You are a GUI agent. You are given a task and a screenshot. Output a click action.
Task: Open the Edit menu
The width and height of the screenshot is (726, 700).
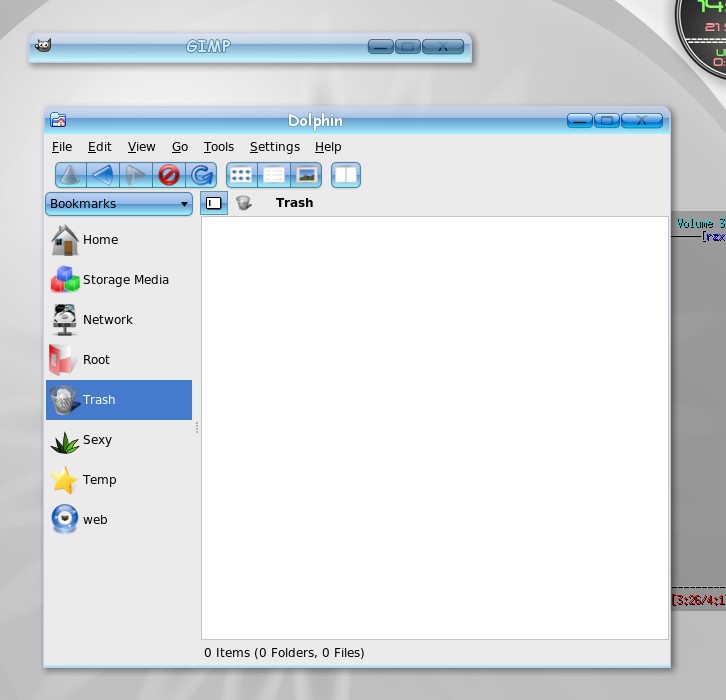point(100,147)
